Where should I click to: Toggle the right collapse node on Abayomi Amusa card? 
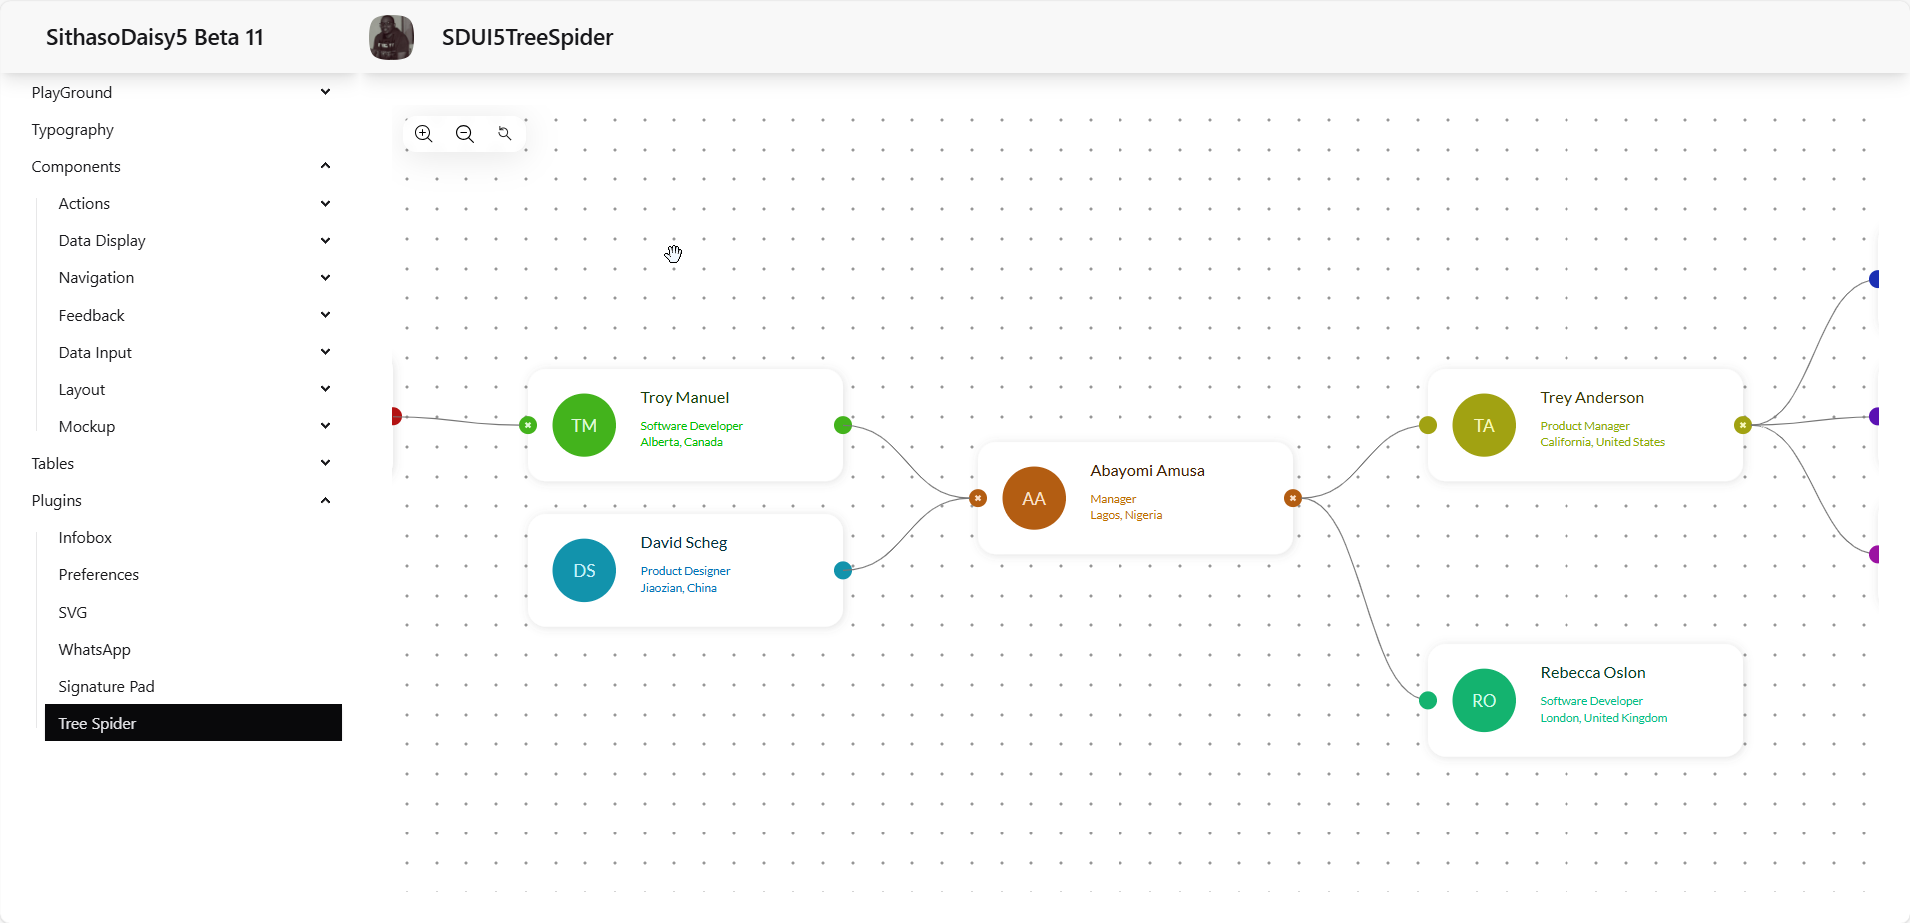[x=1293, y=498]
